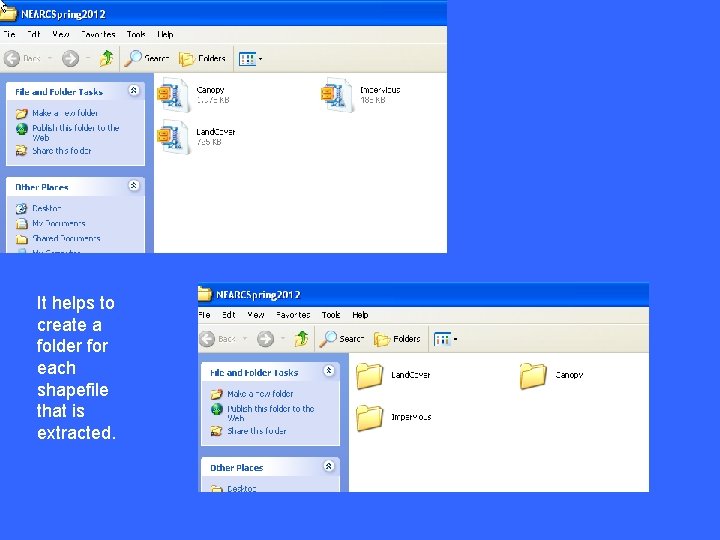
Task: Select the Impervious folder icon
Action: [x=369, y=418]
